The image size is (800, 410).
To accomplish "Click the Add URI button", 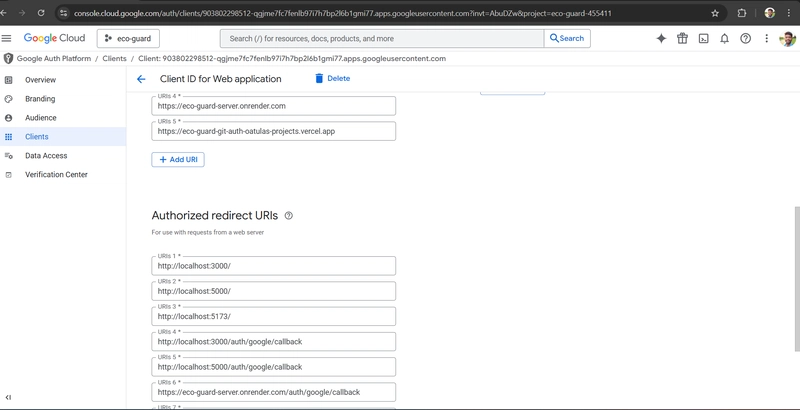I will [178, 160].
